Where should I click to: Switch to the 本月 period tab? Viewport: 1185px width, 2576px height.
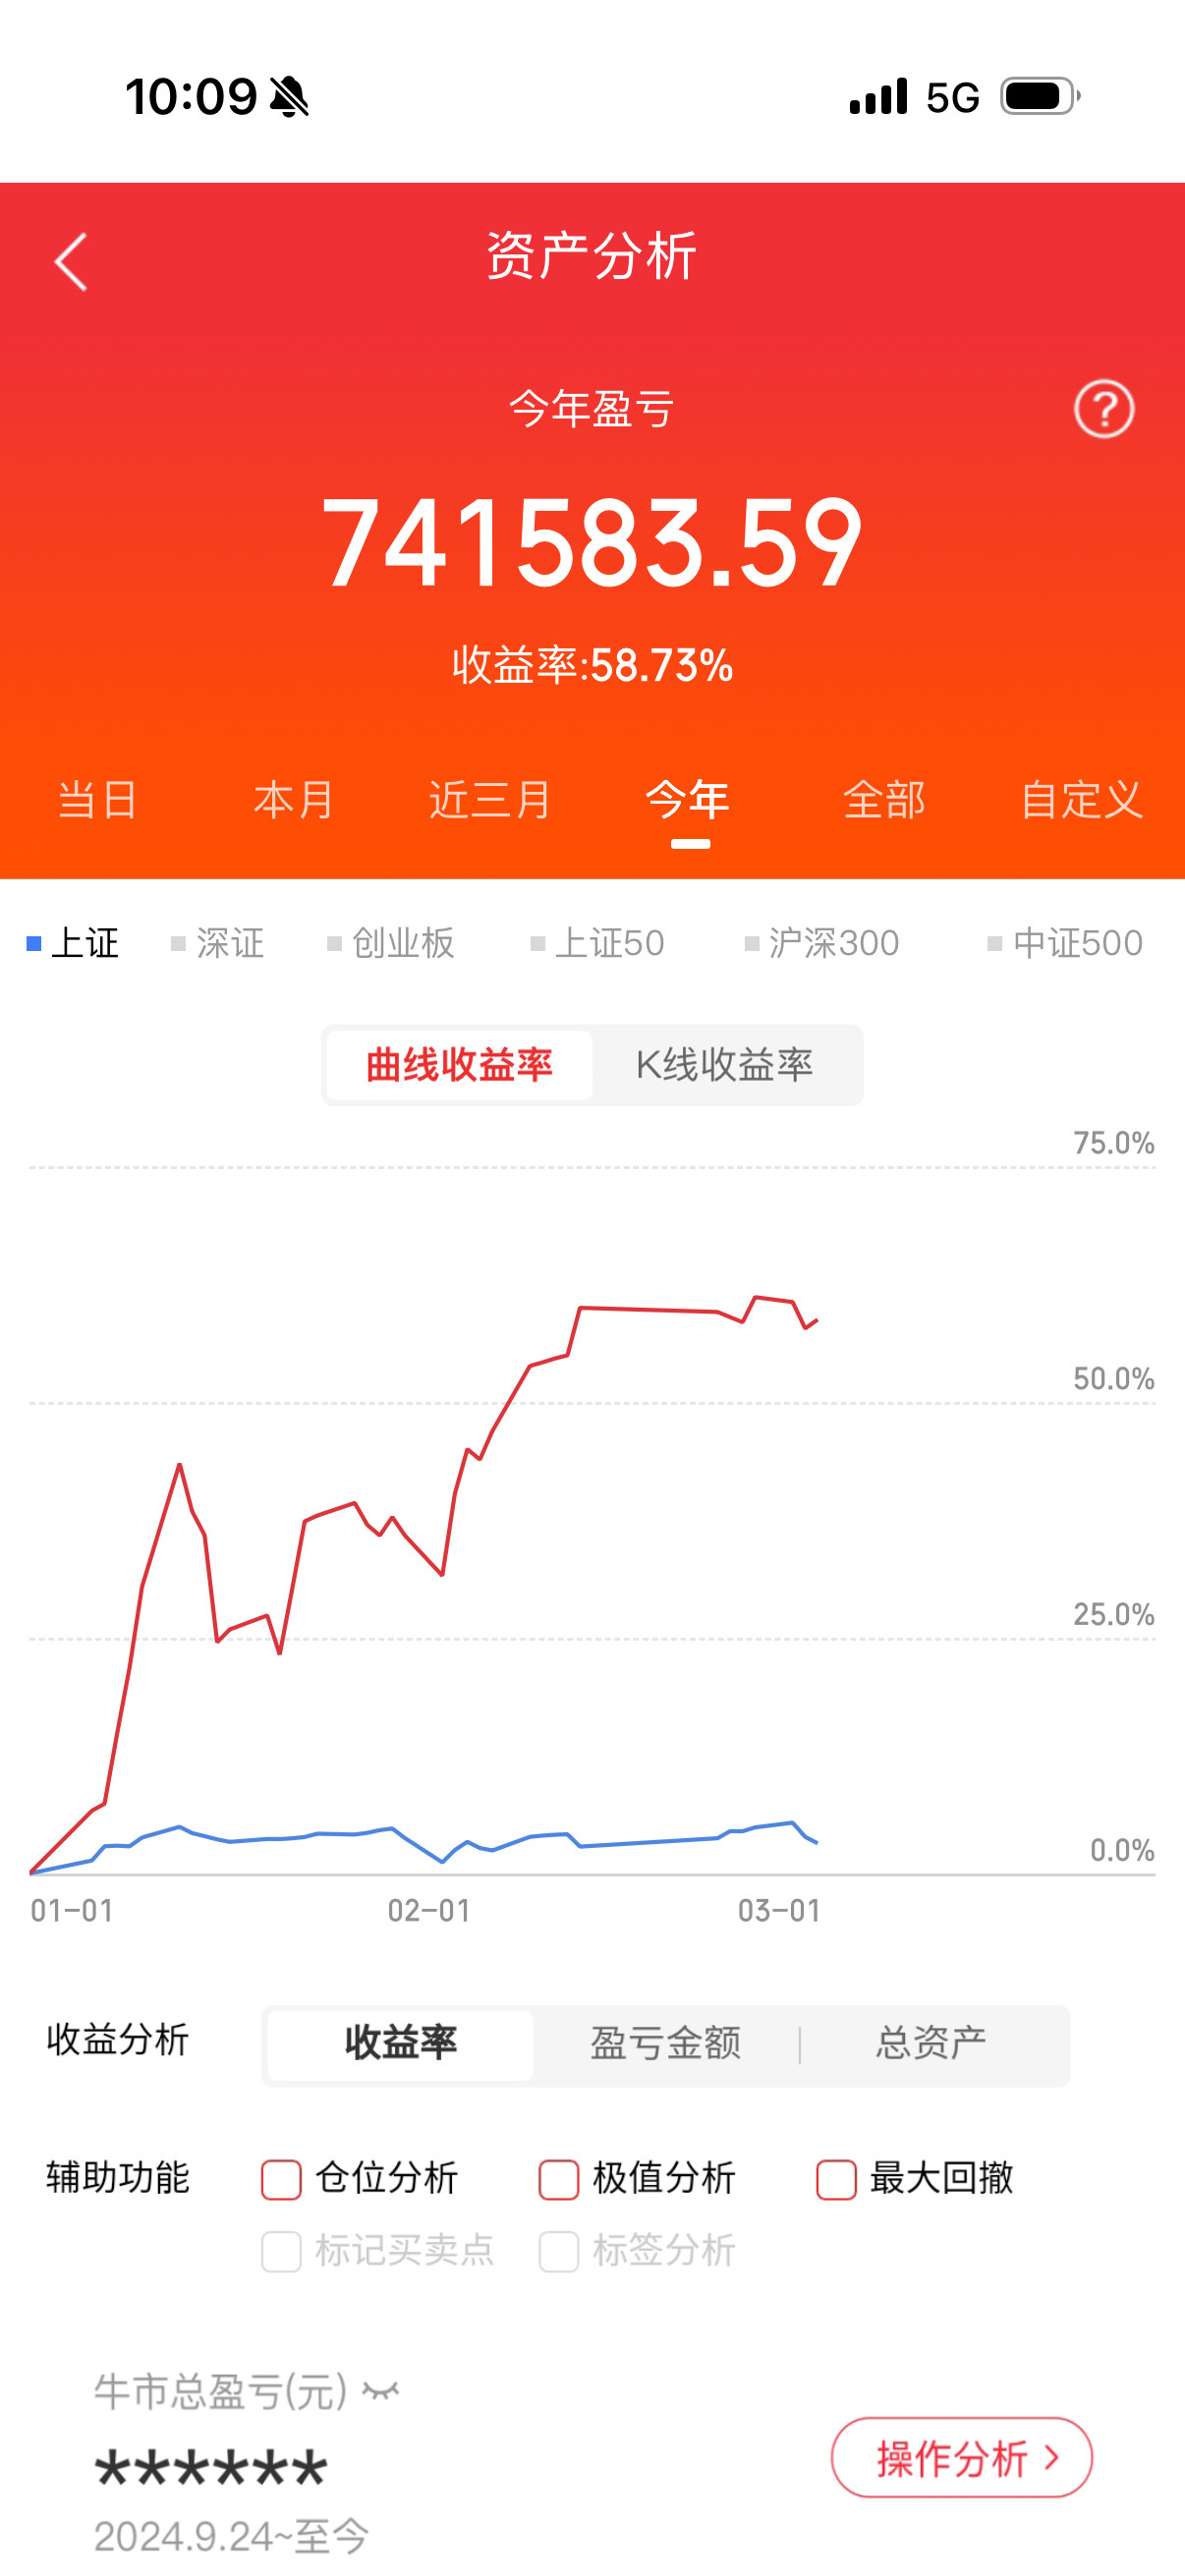tap(294, 800)
